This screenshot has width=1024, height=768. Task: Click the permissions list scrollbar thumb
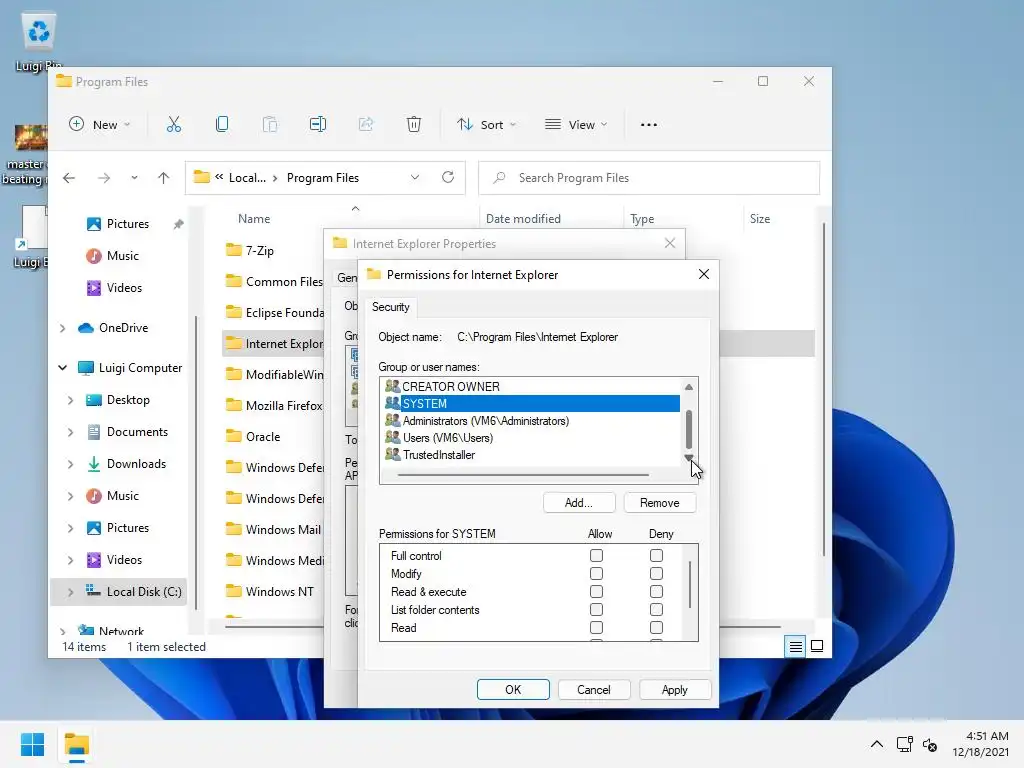click(x=690, y=584)
